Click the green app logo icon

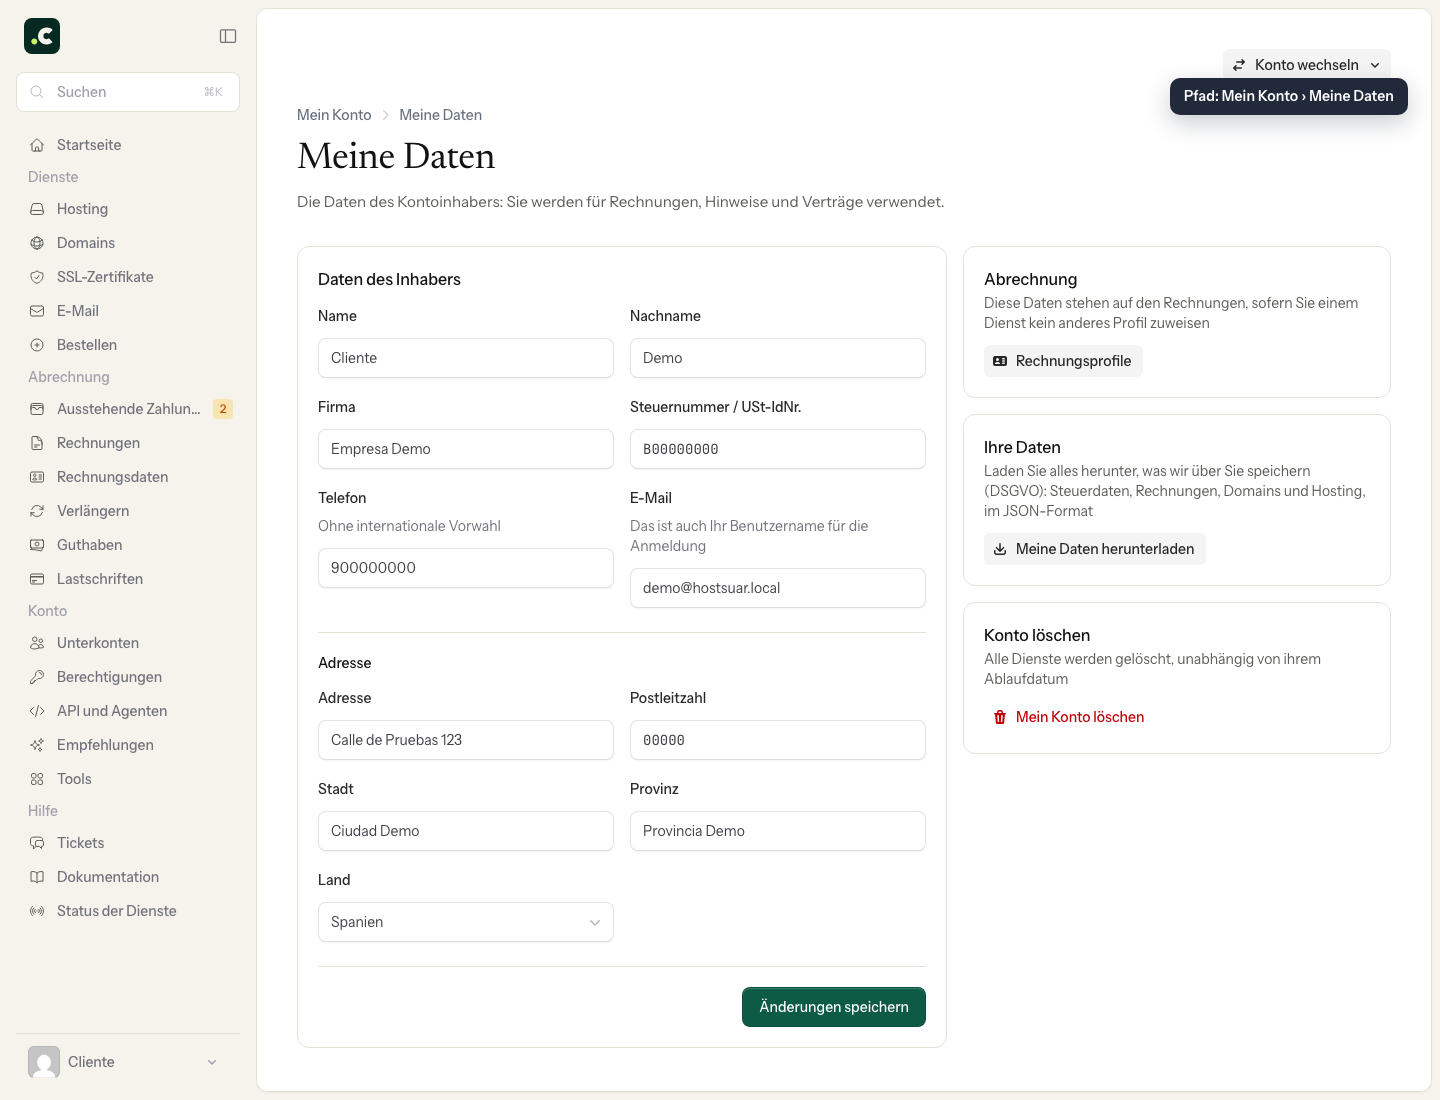pyautogui.click(x=42, y=36)
